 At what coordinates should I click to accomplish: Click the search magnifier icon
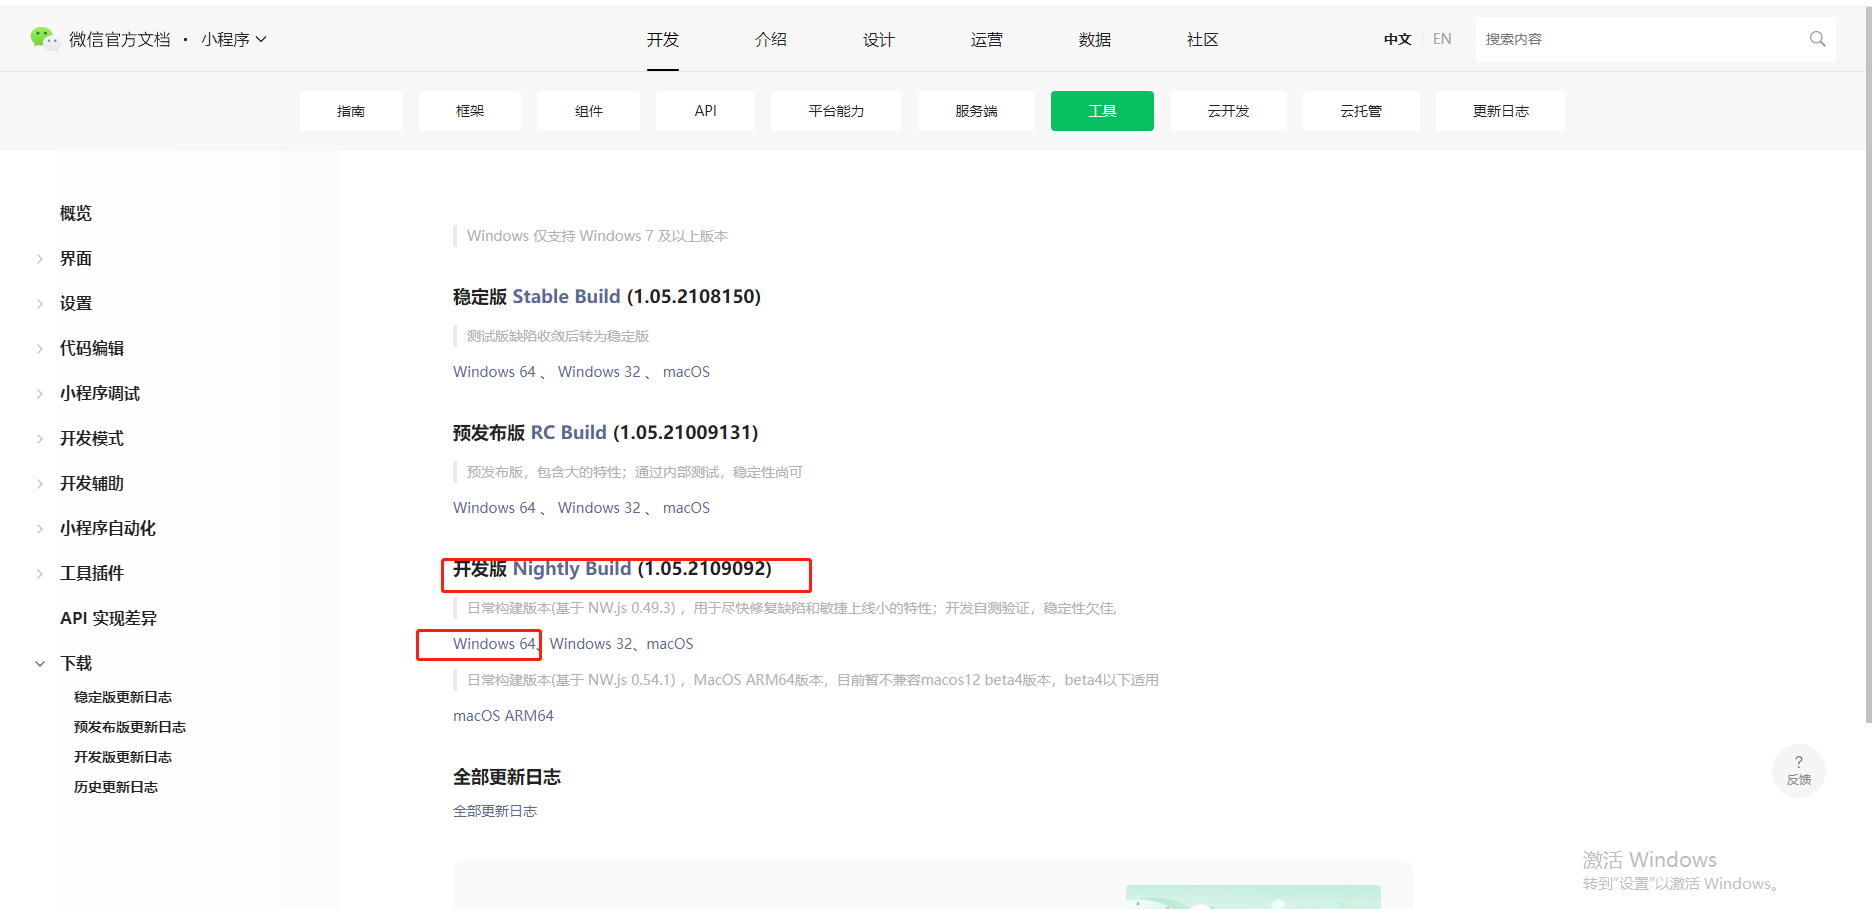click(x=1817, y=39)
